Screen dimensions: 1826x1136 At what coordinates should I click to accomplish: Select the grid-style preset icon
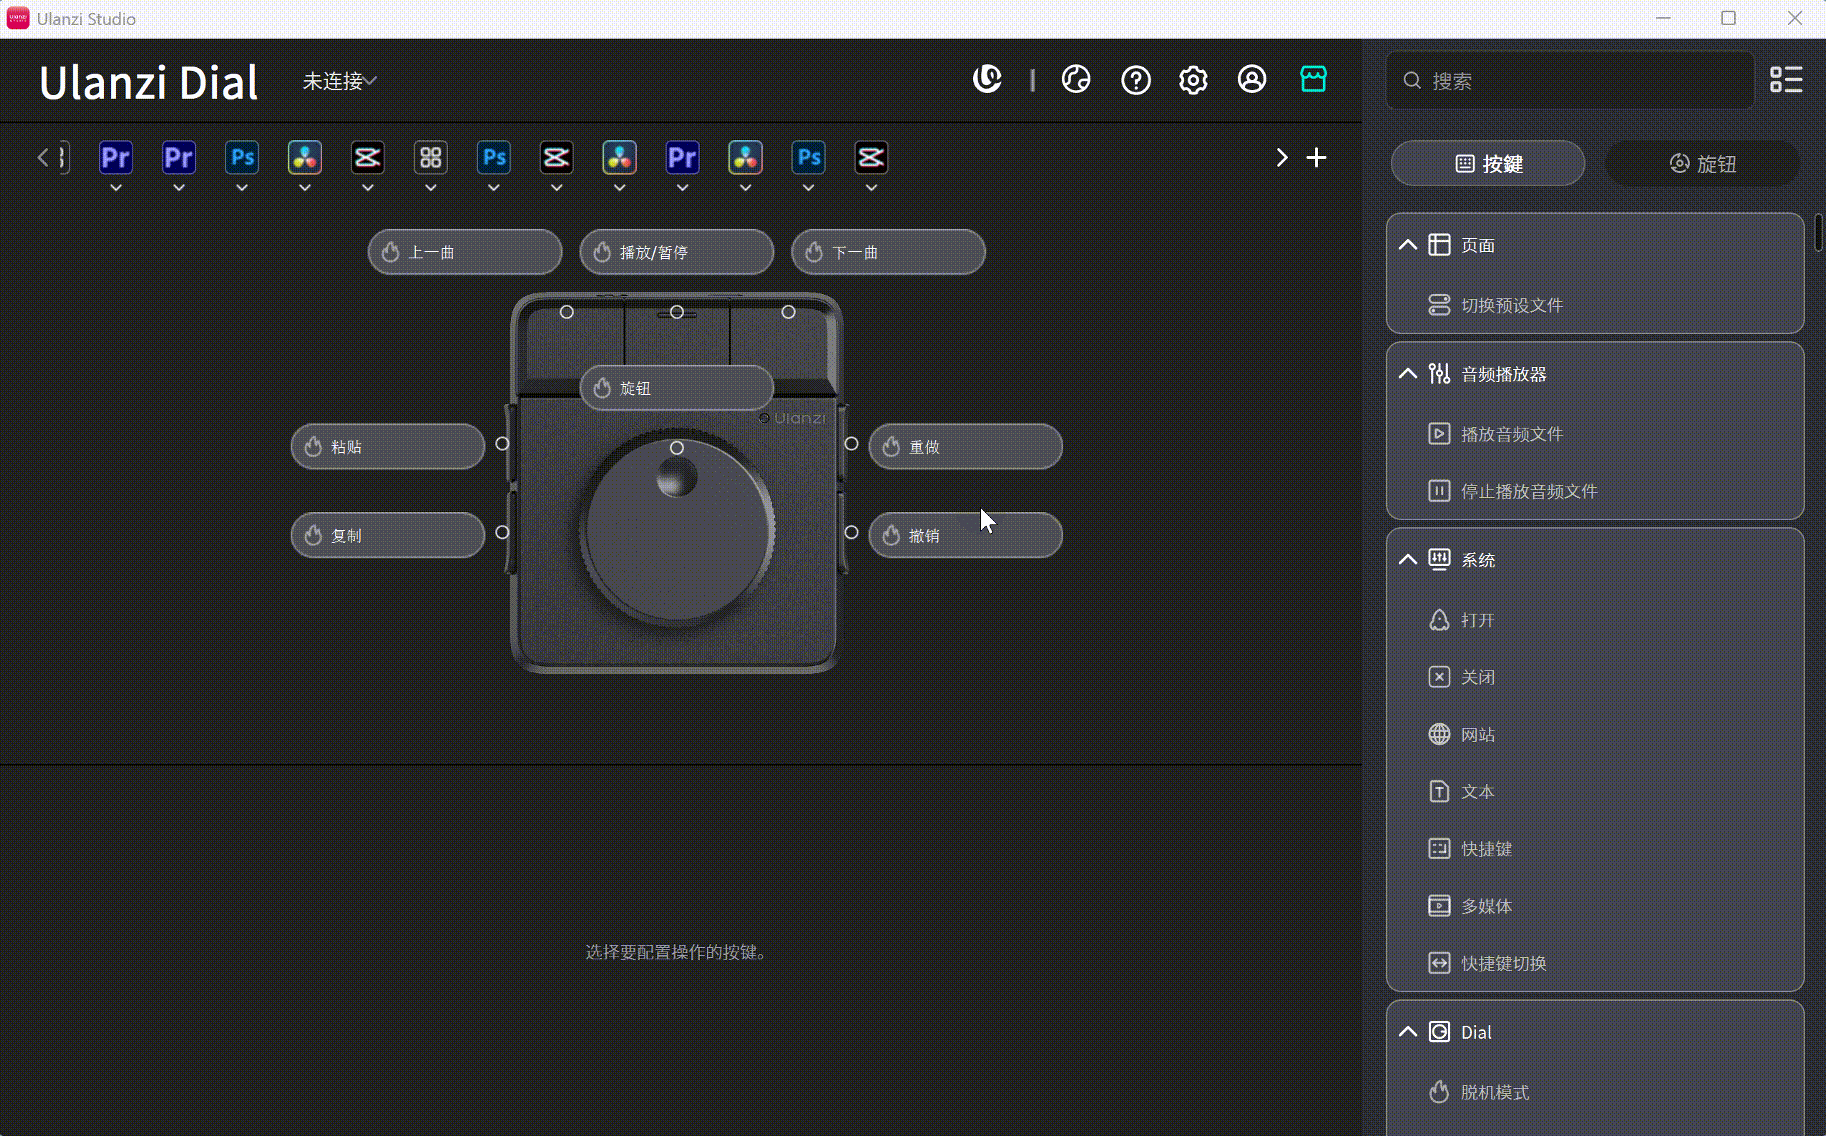(x=430, y=157)
